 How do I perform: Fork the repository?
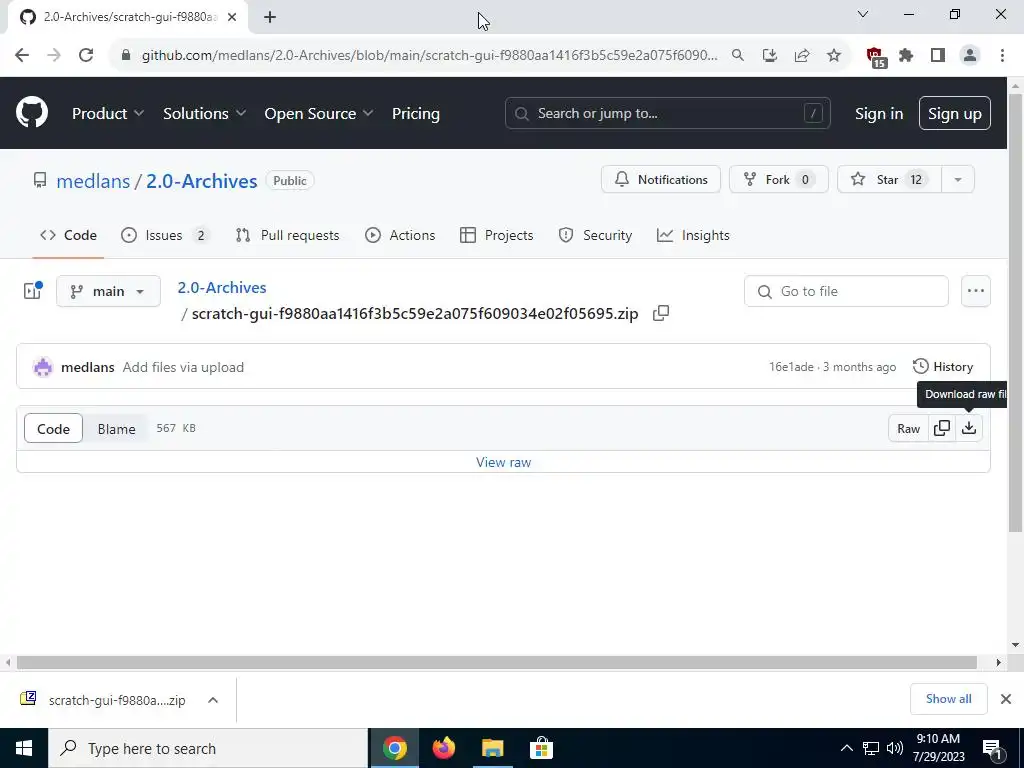point(778,180)
